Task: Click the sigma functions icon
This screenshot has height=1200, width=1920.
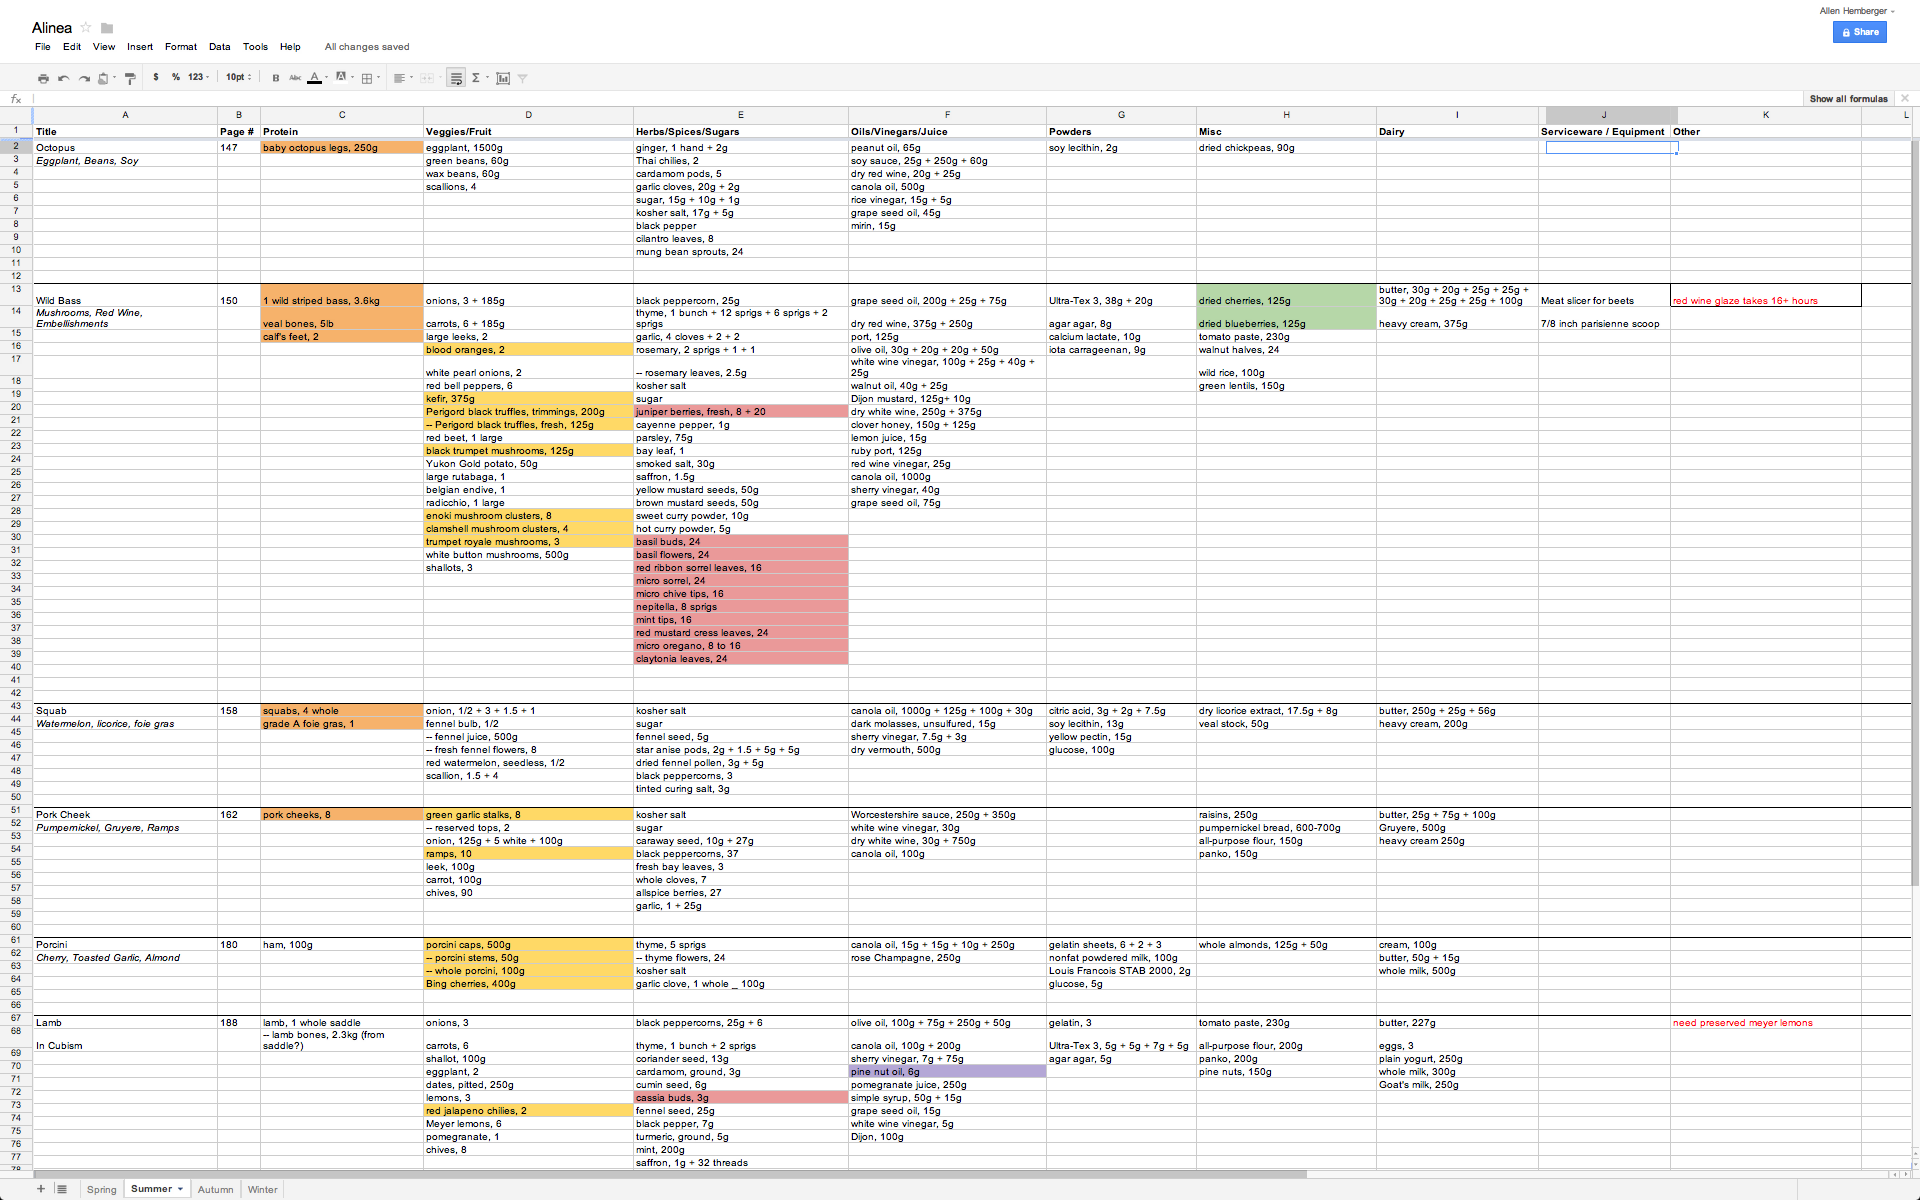Action: pyautogui.click(x=476, y=78)
